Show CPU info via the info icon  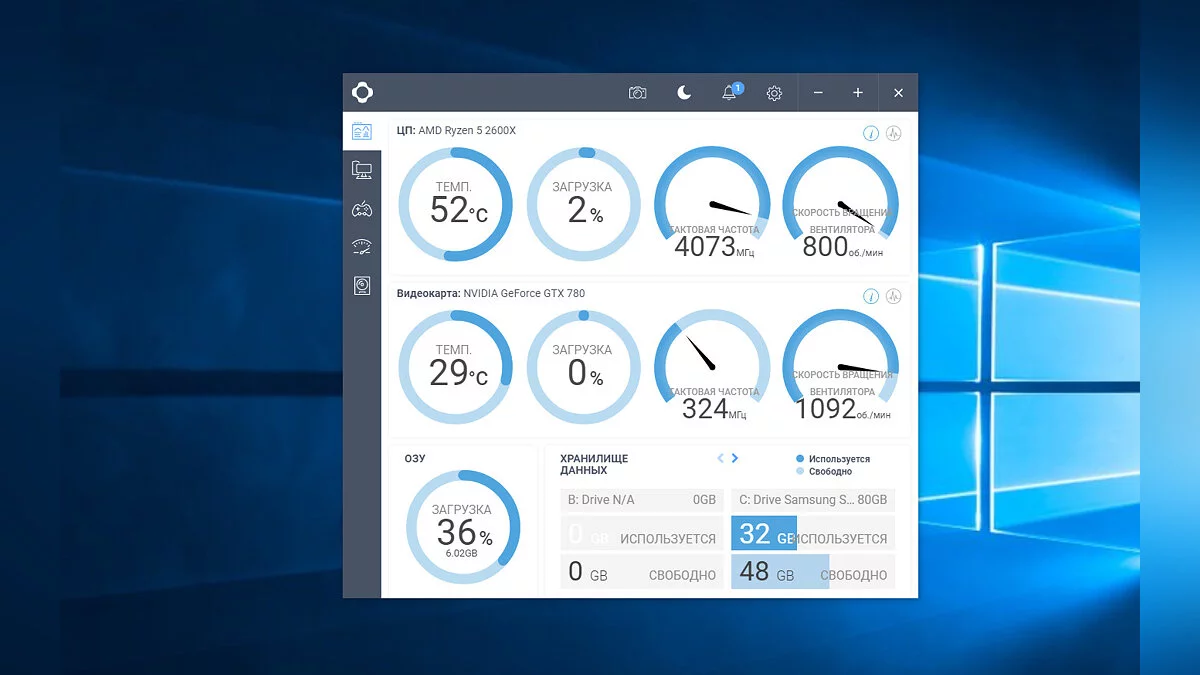point(871,133)
